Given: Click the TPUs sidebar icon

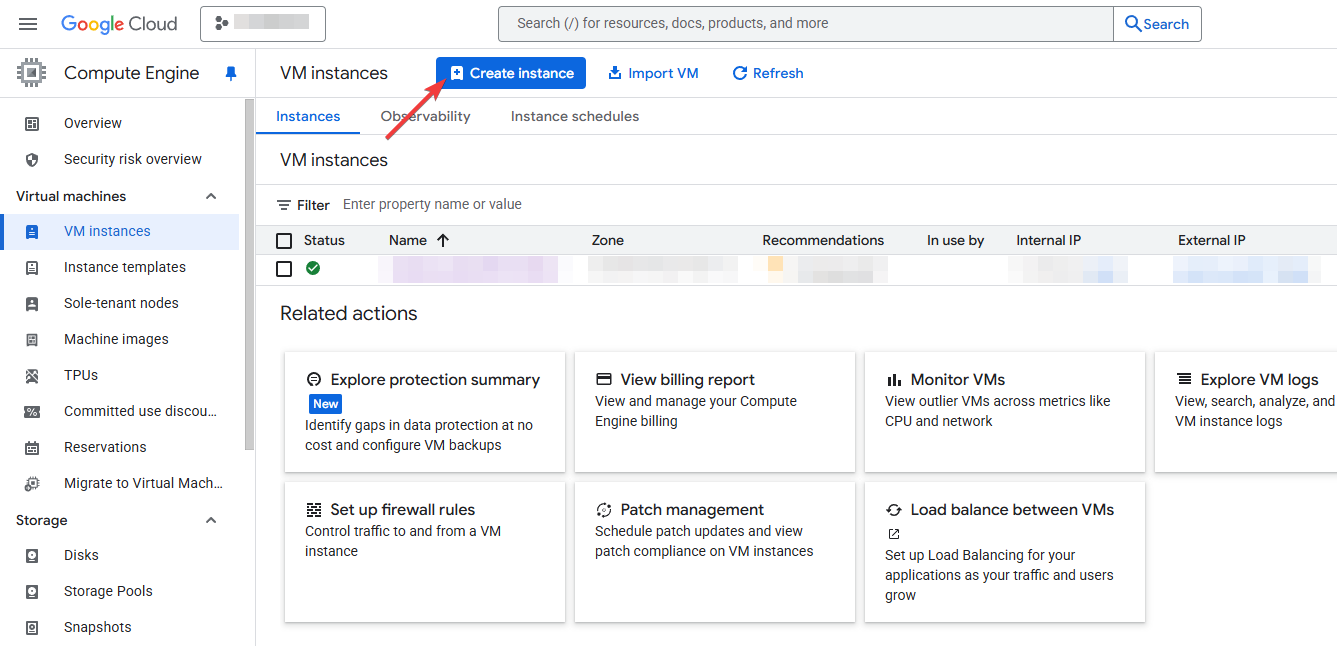Looking at the screenshot, I should pos(32,376).
